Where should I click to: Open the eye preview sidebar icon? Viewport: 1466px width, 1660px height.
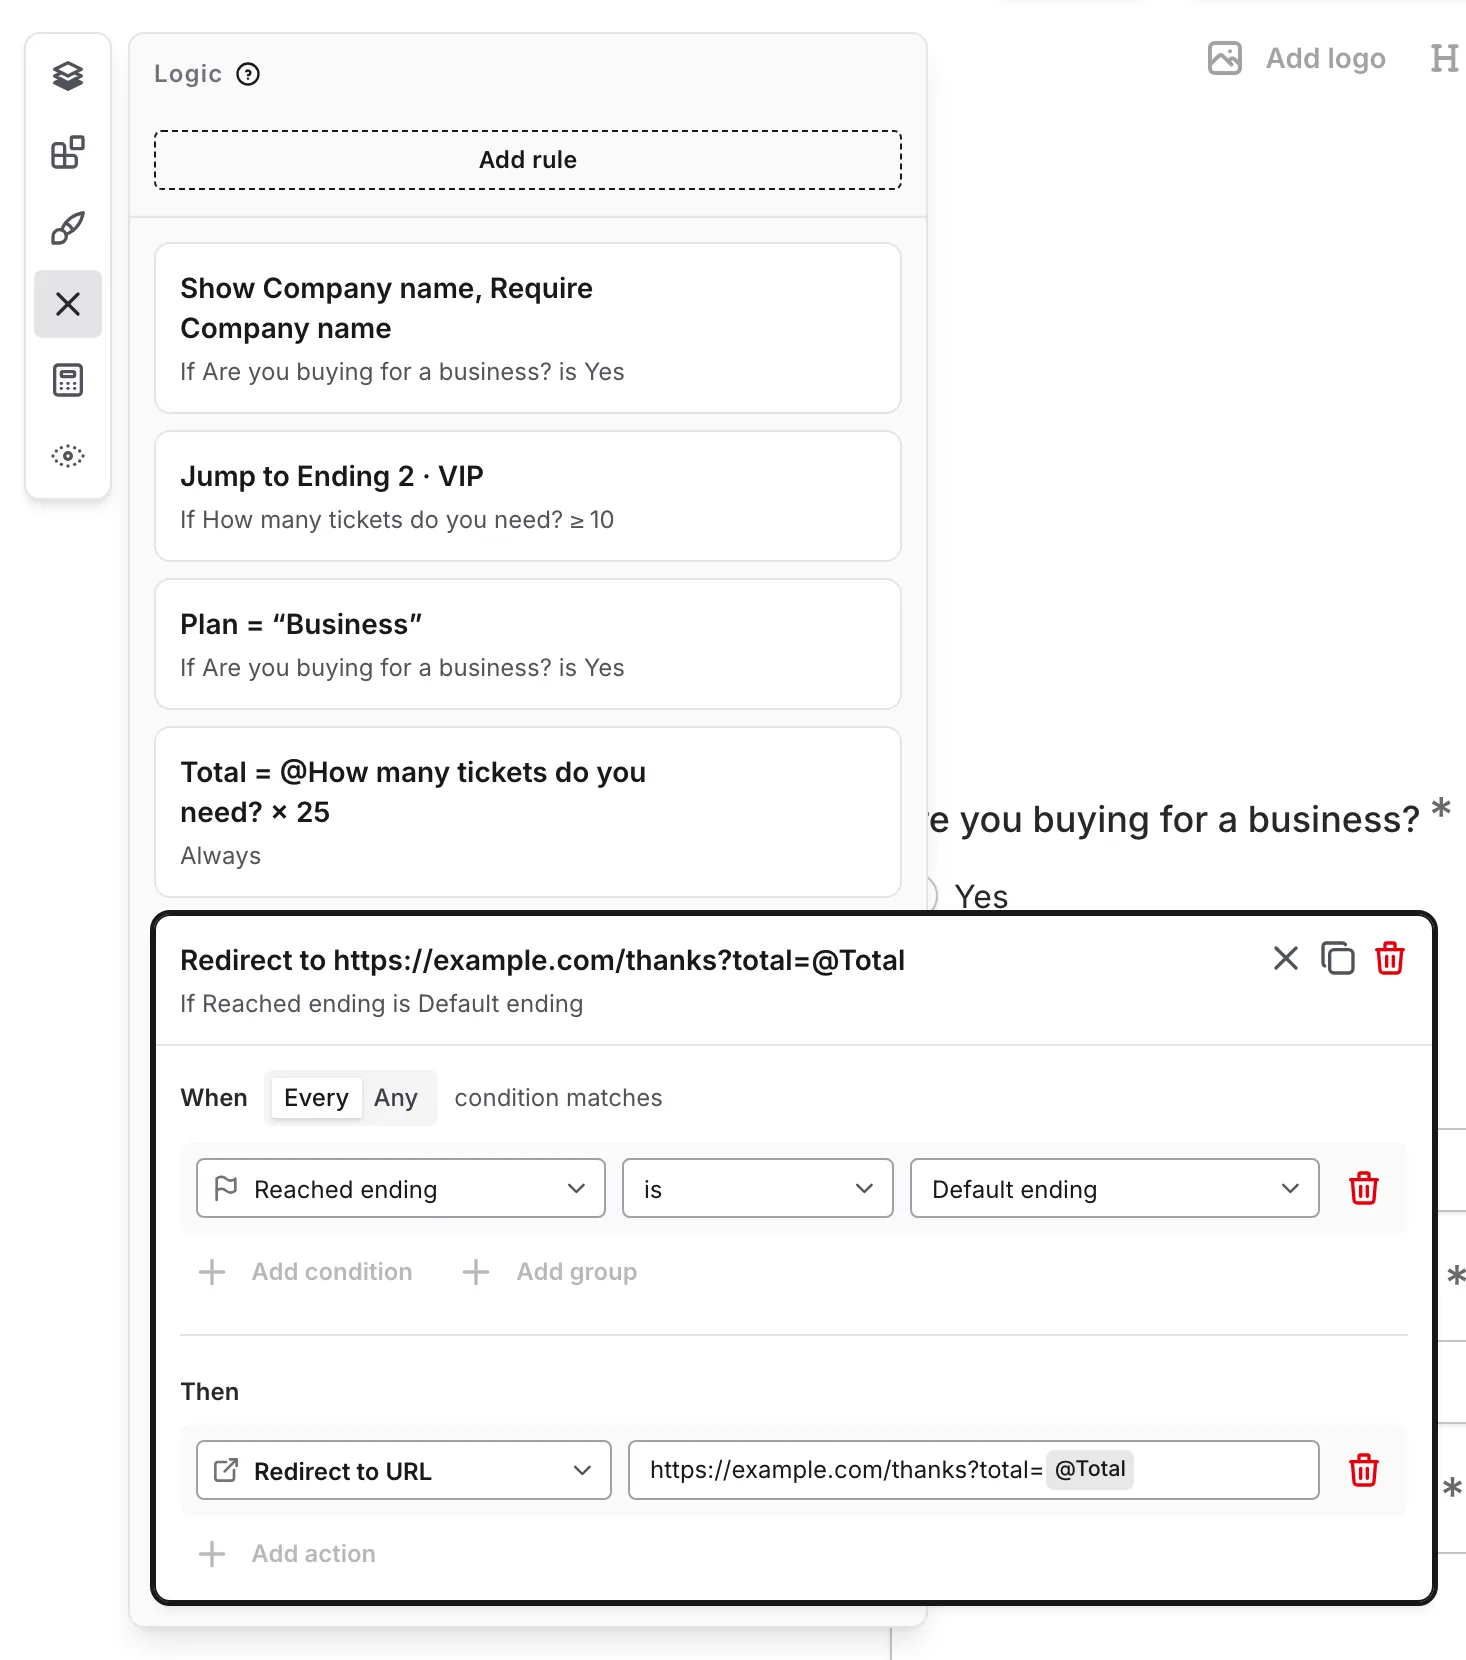tap(68, 456)
